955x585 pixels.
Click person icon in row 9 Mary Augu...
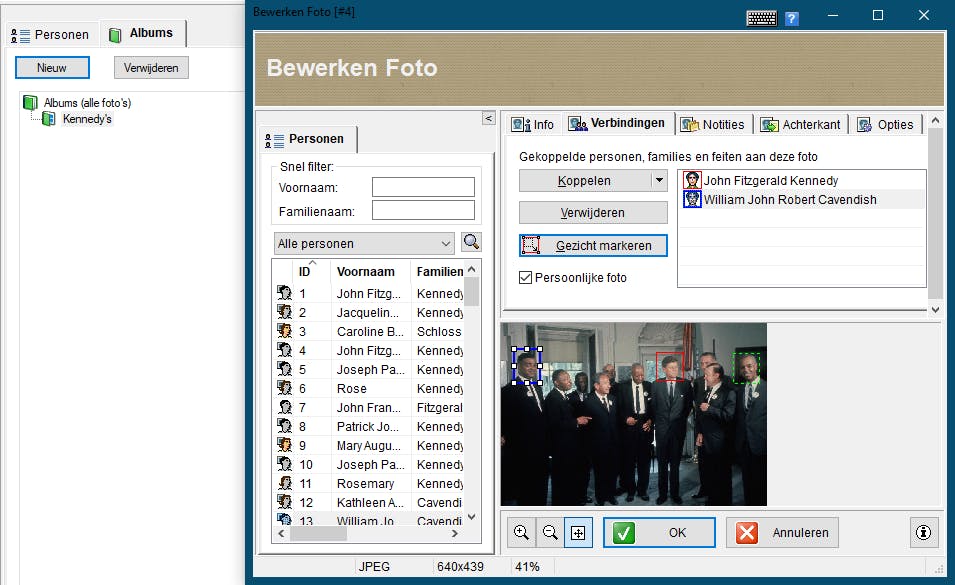(x=284, y=445)
